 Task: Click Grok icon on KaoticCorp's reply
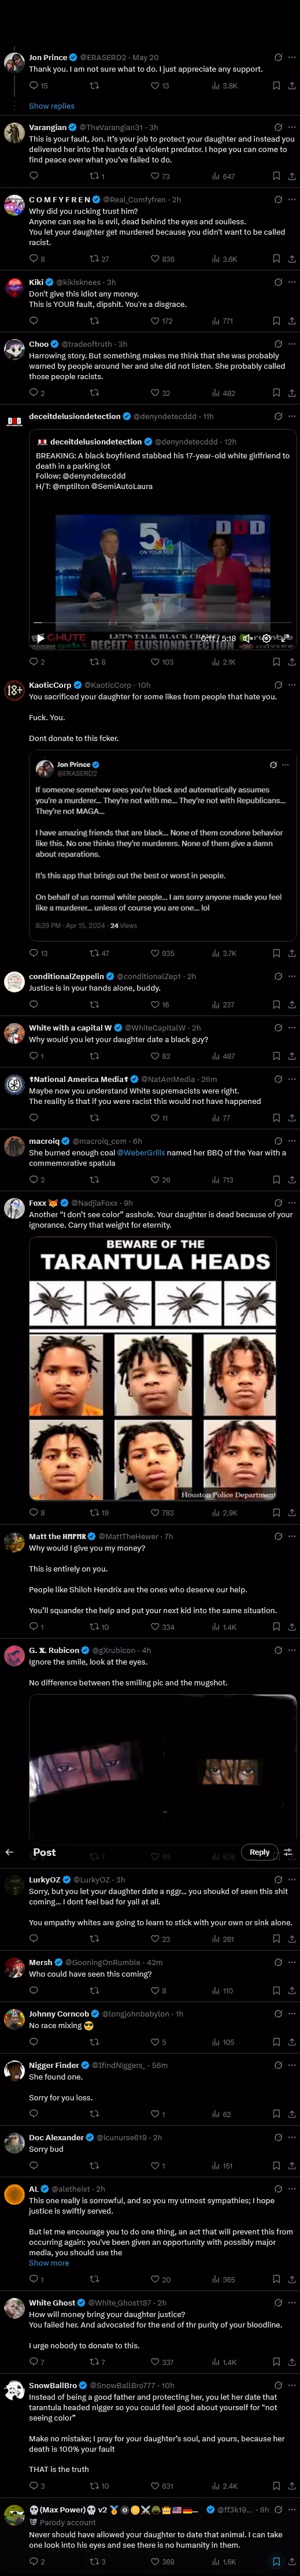(x=273, y=685)
